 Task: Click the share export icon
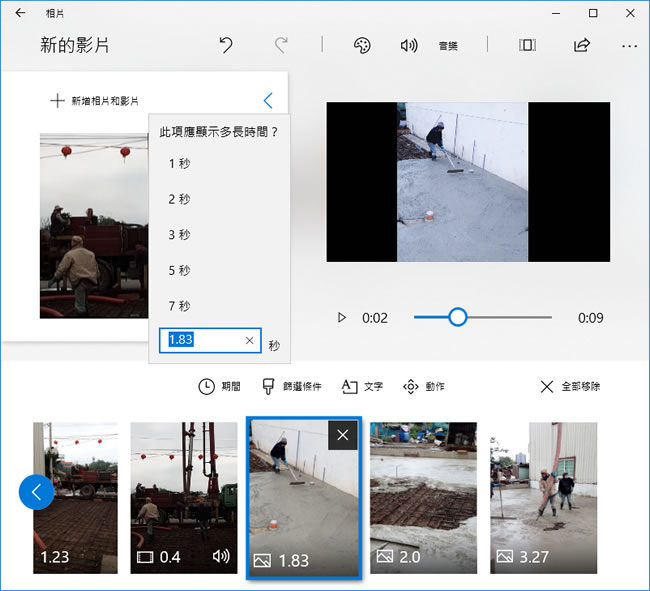pos(581,45)
